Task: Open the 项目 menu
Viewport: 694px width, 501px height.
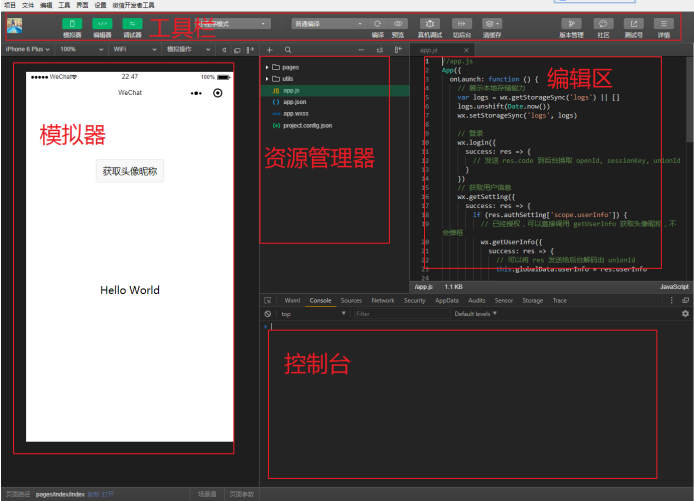Action: (x=10, y=5)
